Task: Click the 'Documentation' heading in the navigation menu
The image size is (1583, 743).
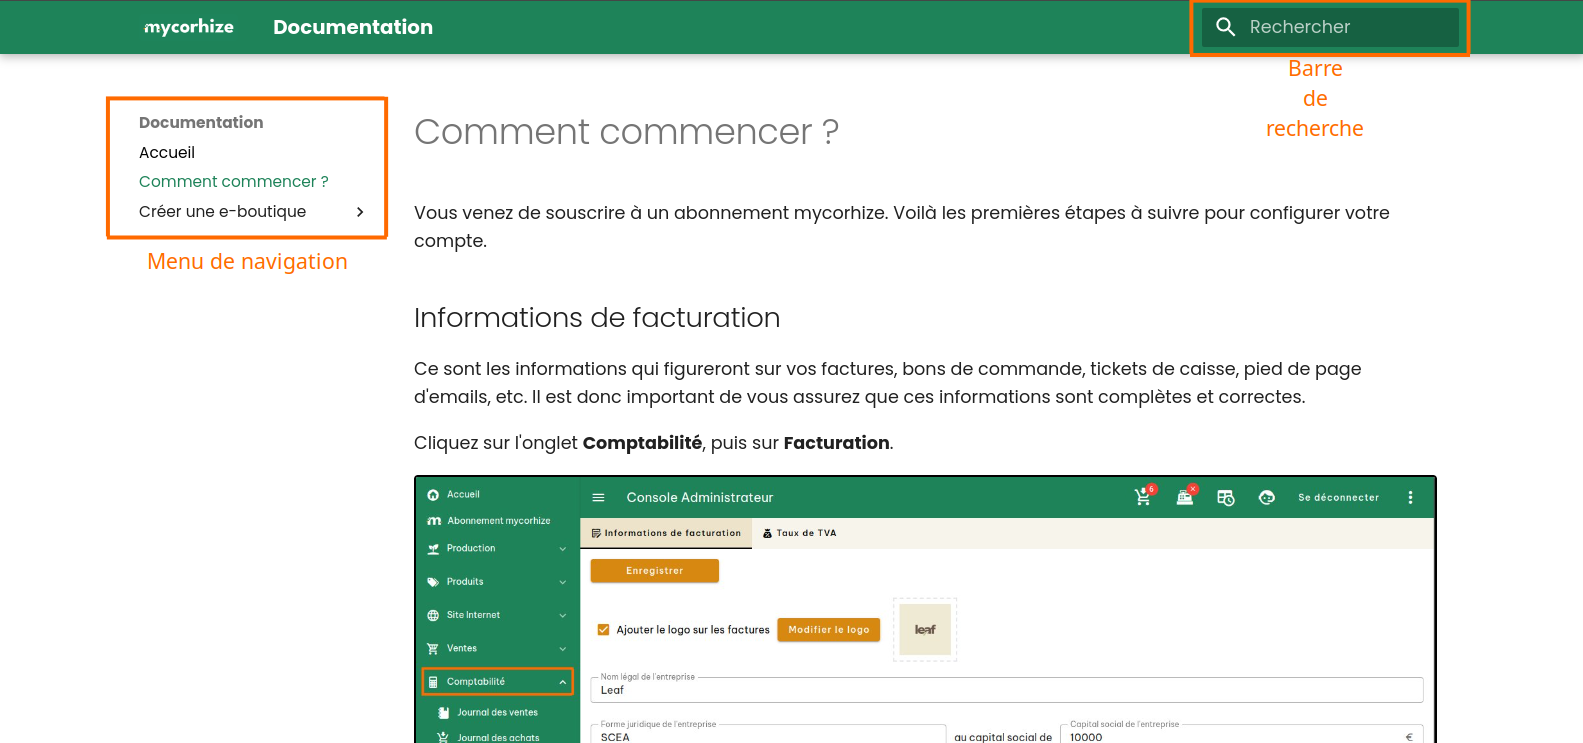Action: 201,123
